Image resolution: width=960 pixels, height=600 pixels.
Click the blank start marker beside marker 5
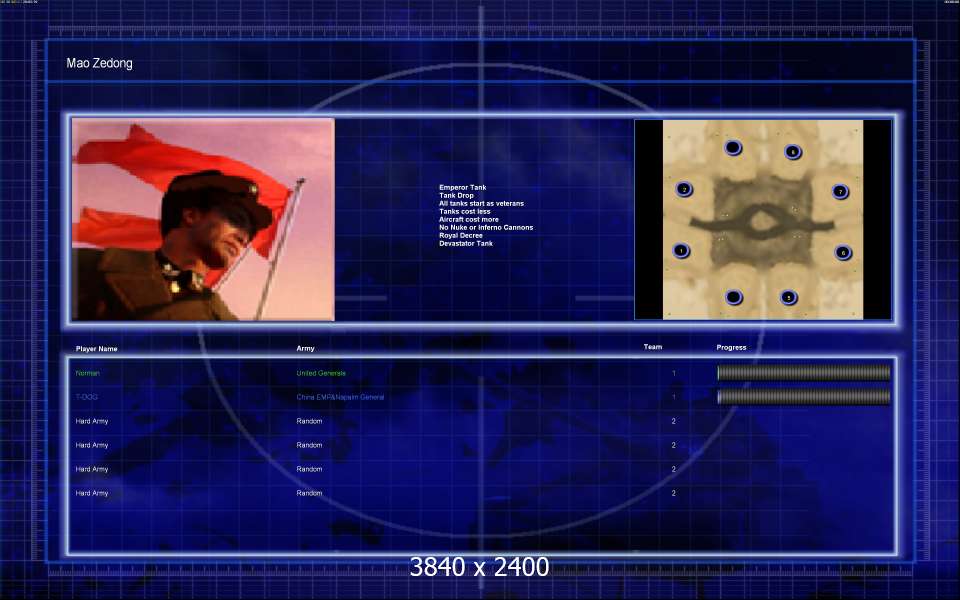pyautogui.click(x=733, y=298)
